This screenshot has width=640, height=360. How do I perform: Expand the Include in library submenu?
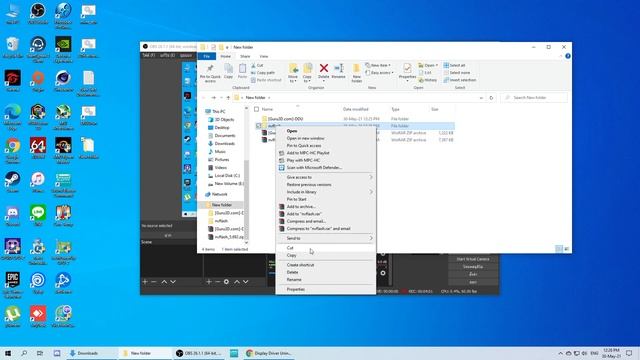tap(326, 192)
